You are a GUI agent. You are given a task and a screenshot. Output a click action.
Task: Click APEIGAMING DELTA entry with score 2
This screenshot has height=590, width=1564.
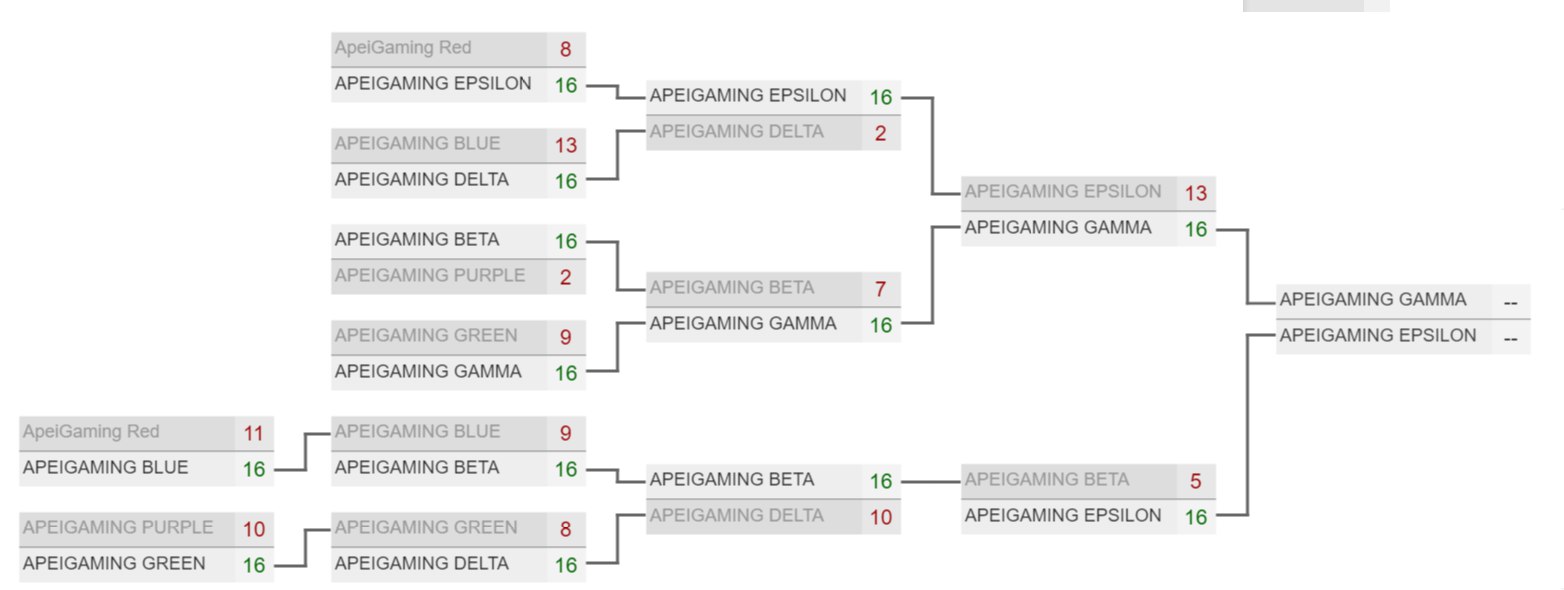[737, 132]
